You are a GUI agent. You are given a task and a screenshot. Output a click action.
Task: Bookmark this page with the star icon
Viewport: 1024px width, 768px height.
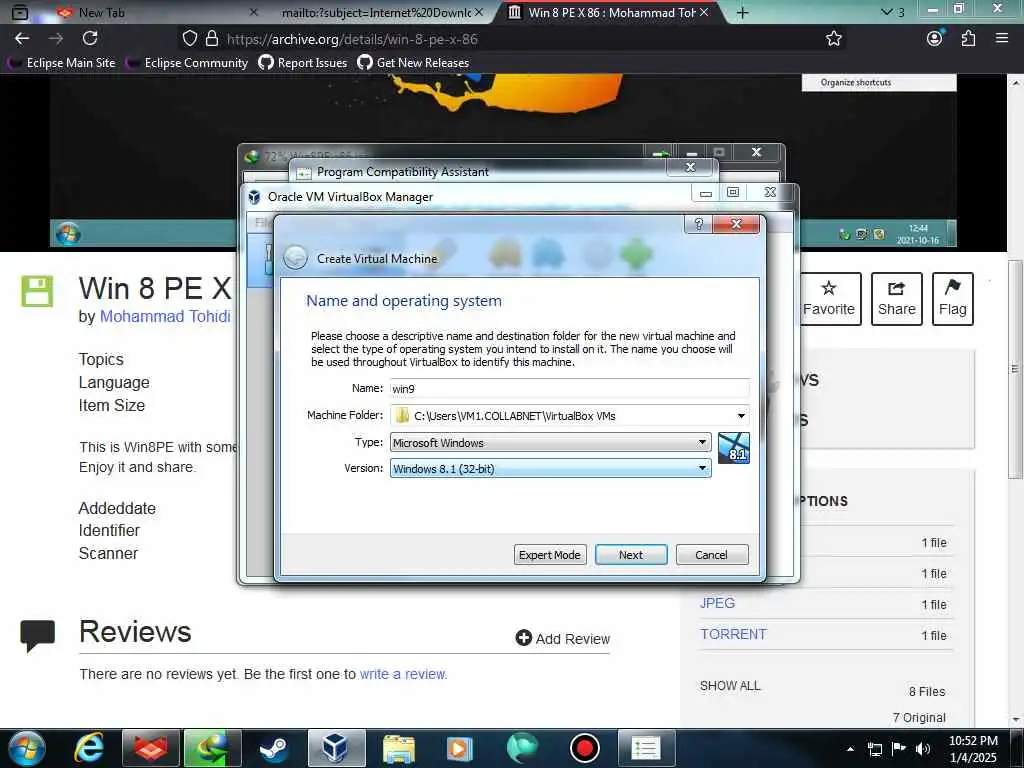click(x=833, y=39)
